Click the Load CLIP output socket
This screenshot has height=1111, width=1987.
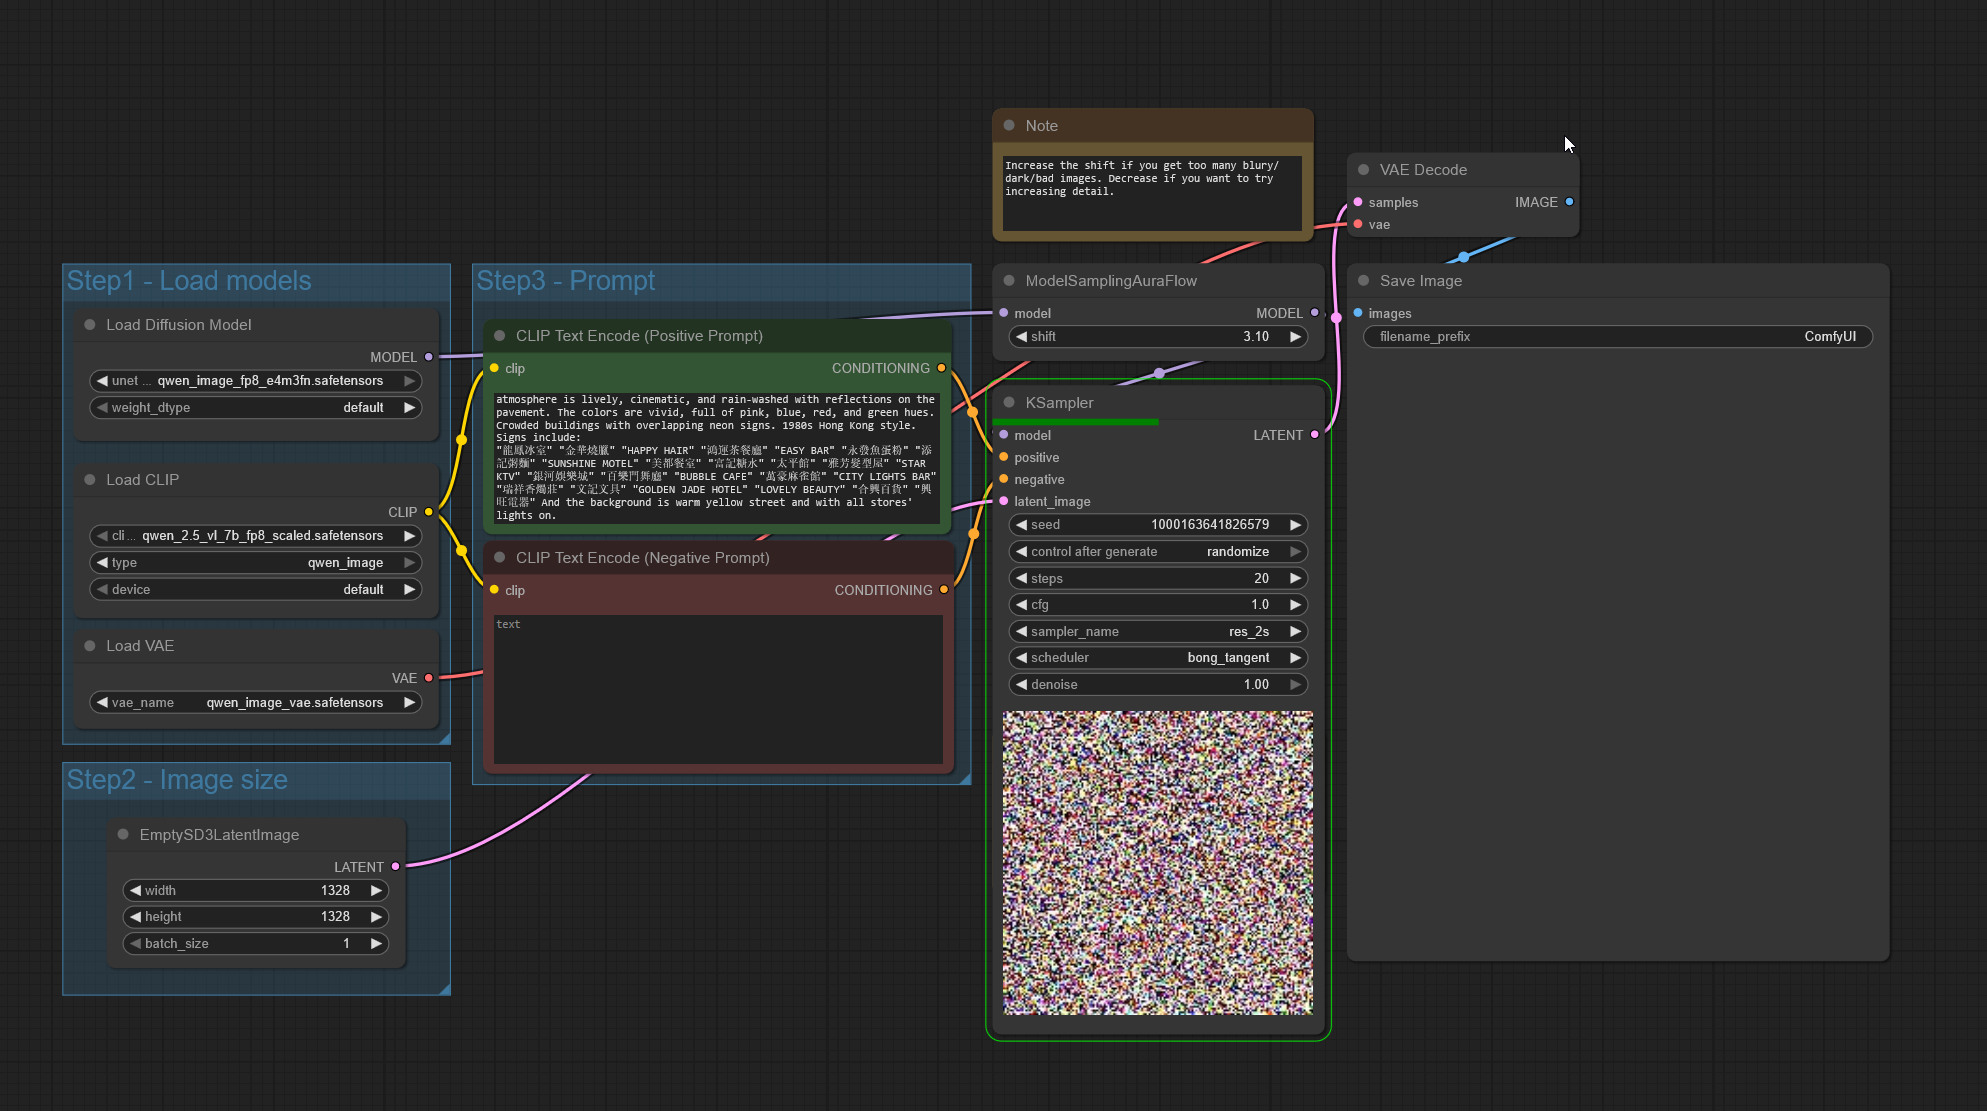(429, 512)
